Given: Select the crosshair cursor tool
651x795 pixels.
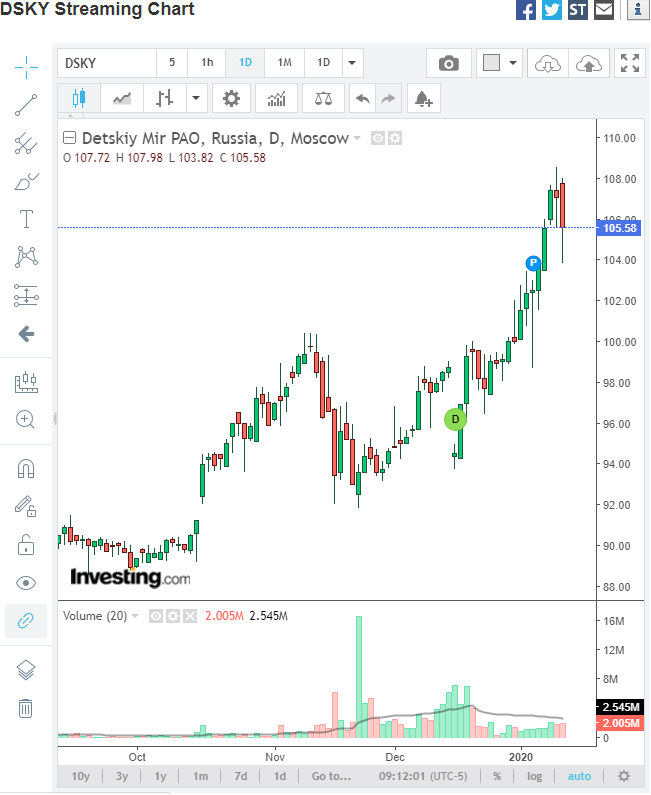Looking at the screenshot, I should pyautogui.click(x=26, y=67).
